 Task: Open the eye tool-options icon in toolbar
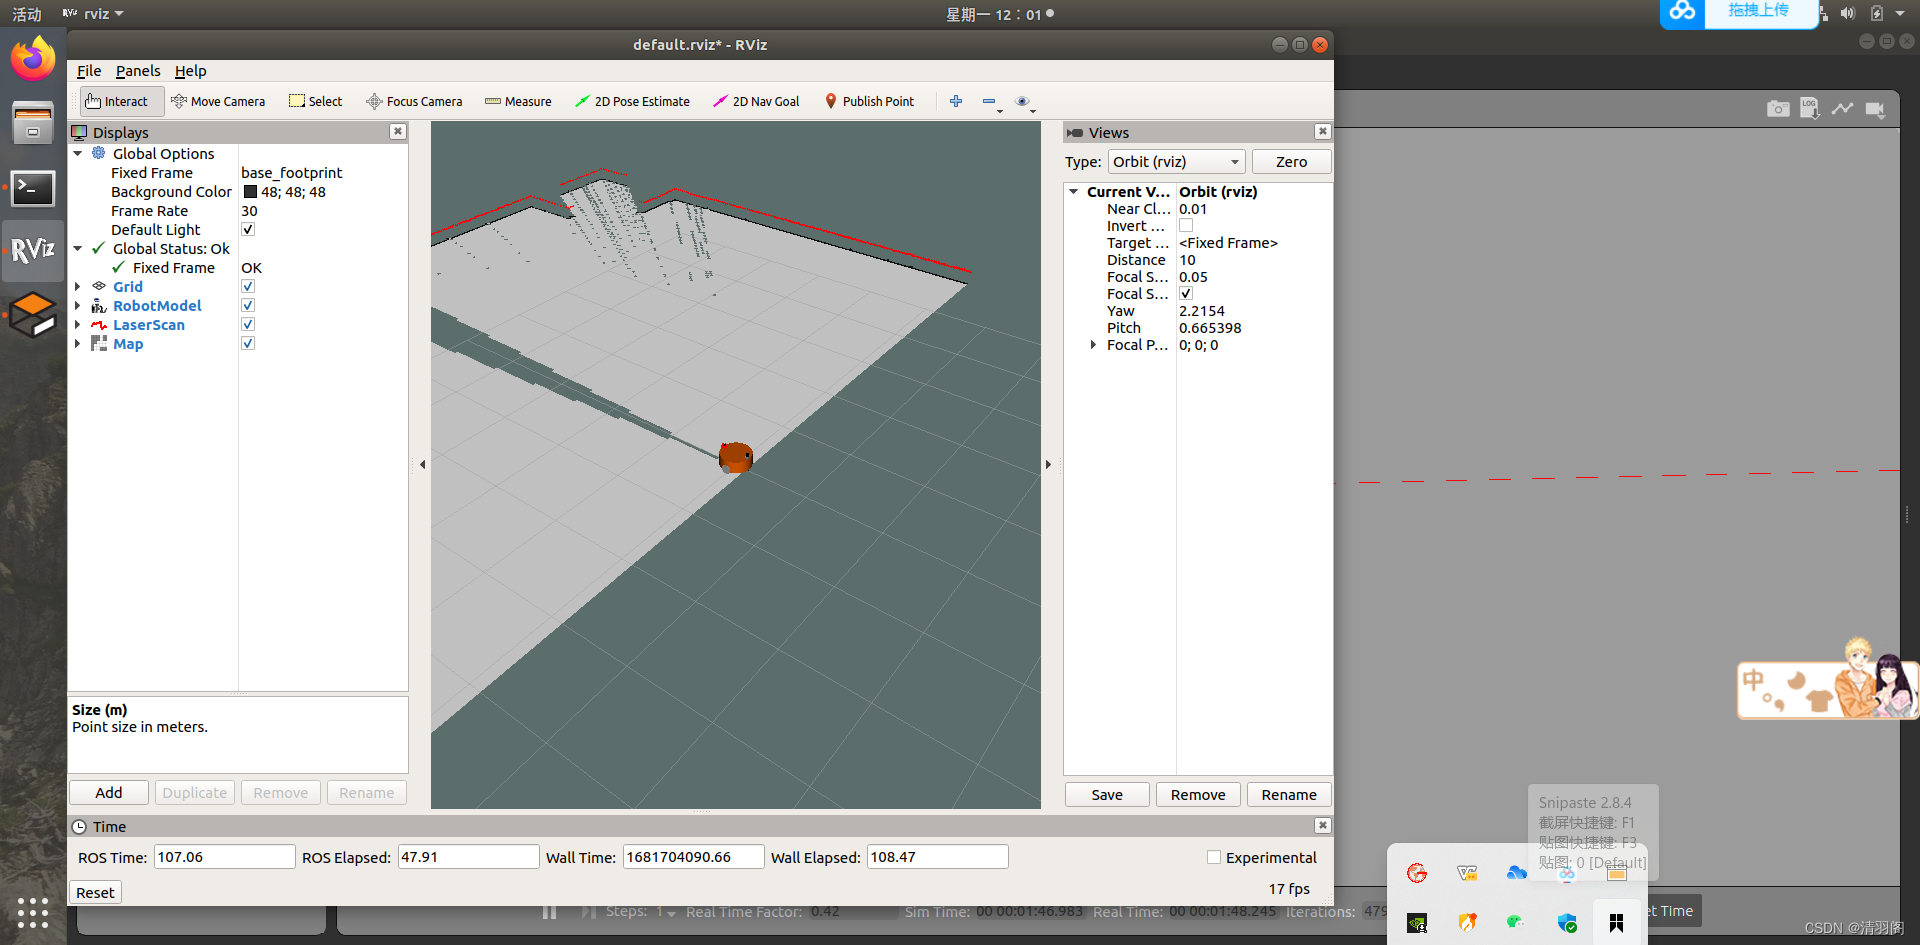pyautogui.click(x=1022, y=101)
